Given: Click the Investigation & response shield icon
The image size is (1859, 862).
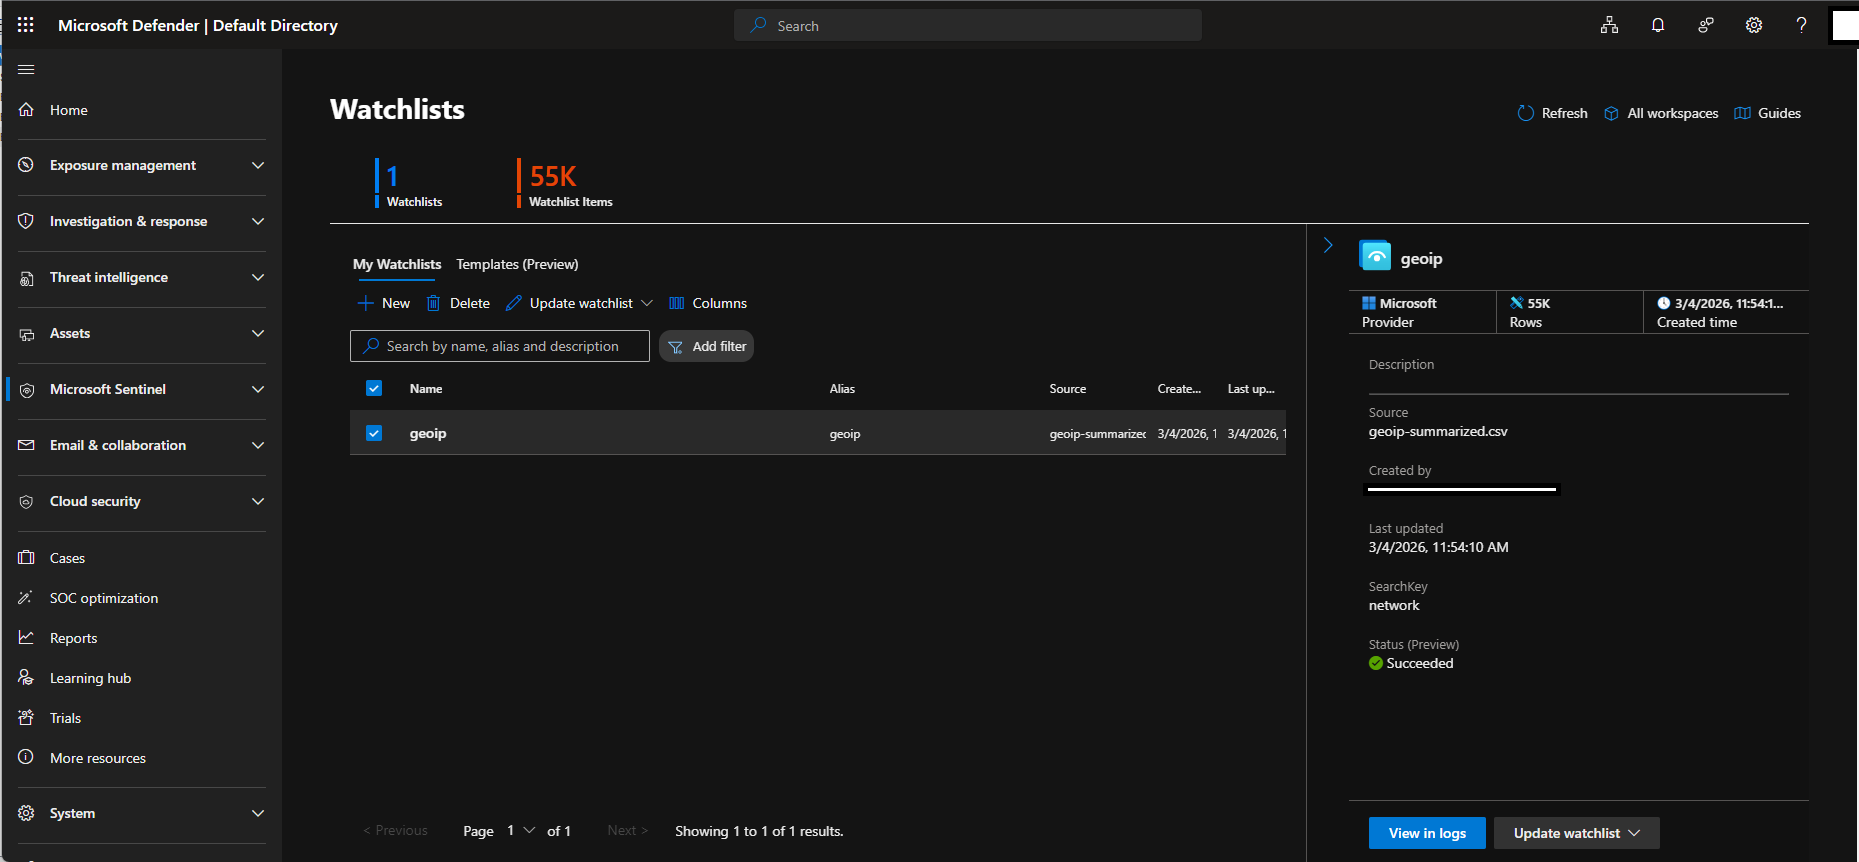Looking at the screenshot, I should pyautogui.click(x=26, y=221).
